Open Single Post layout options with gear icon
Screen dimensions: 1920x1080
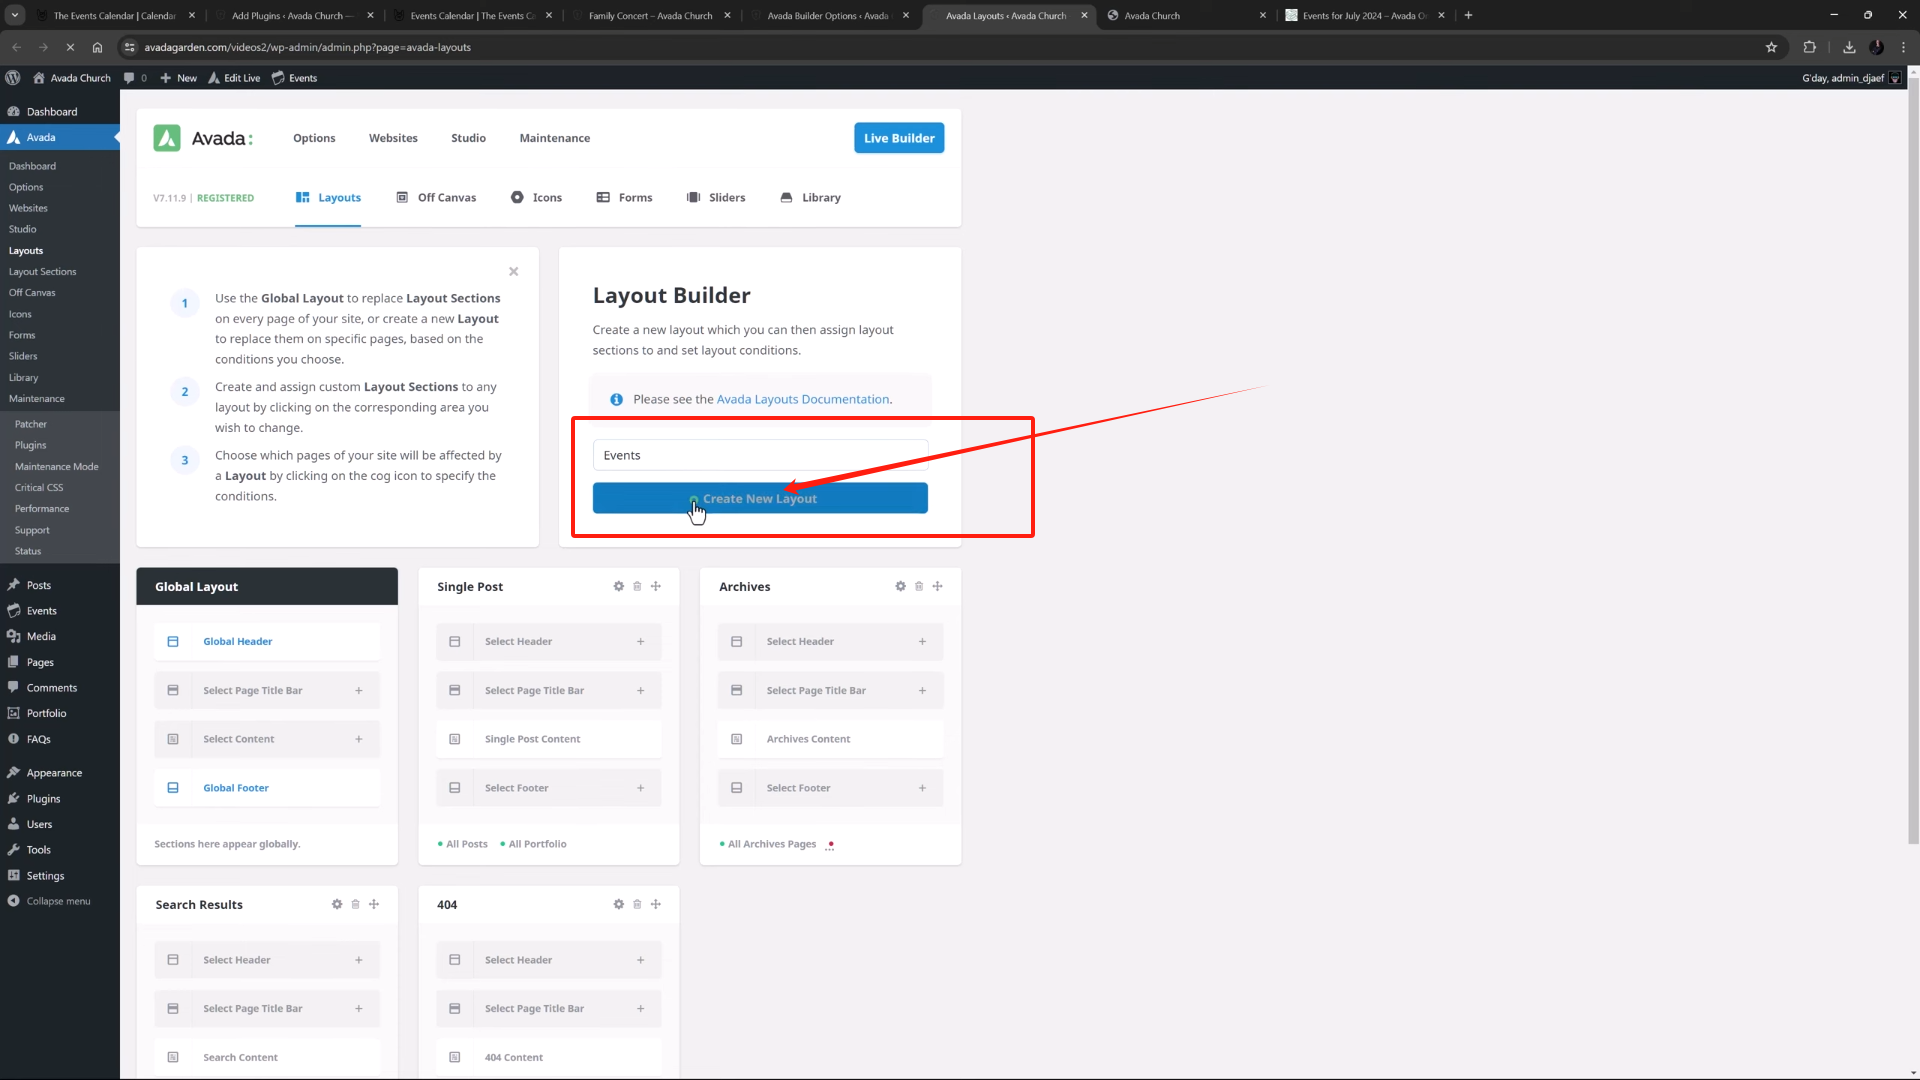[x=619, y=586]
